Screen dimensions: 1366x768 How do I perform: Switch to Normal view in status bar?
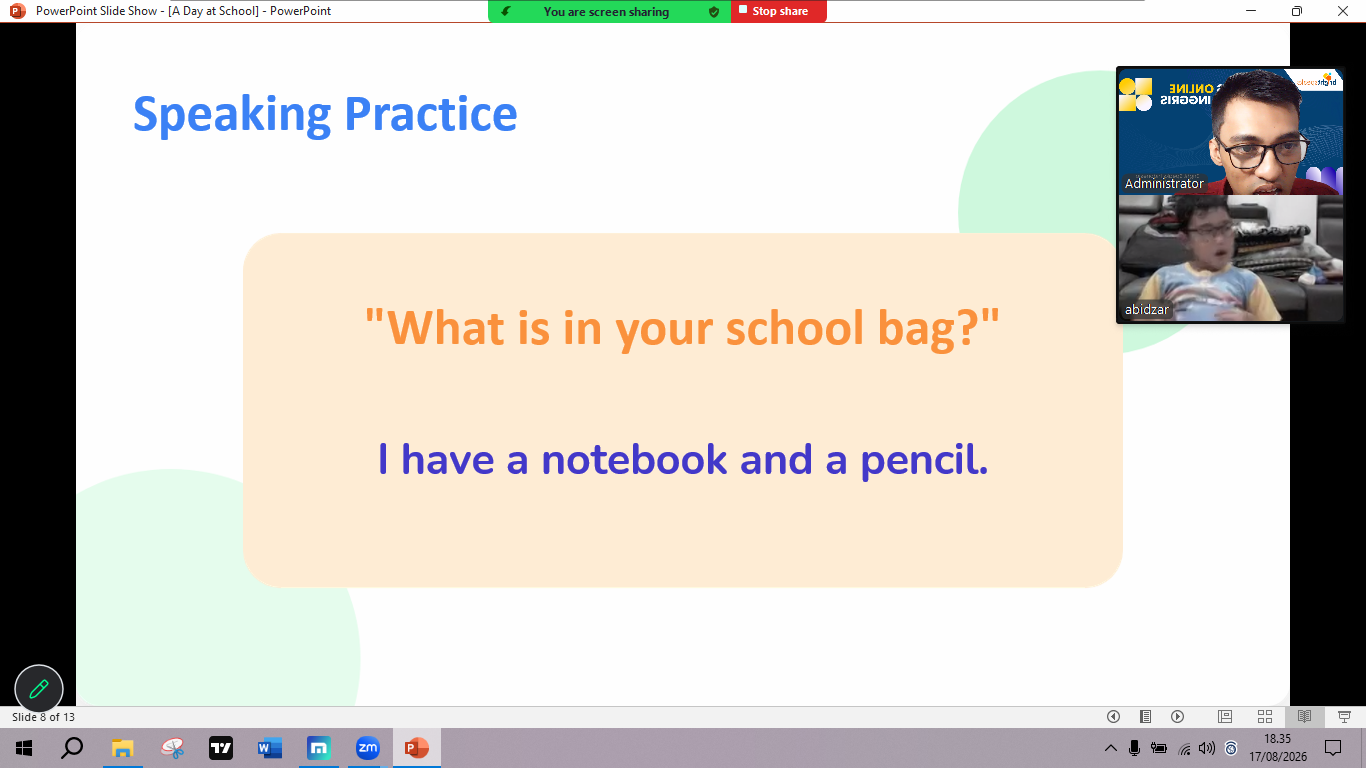(1224, 717)
